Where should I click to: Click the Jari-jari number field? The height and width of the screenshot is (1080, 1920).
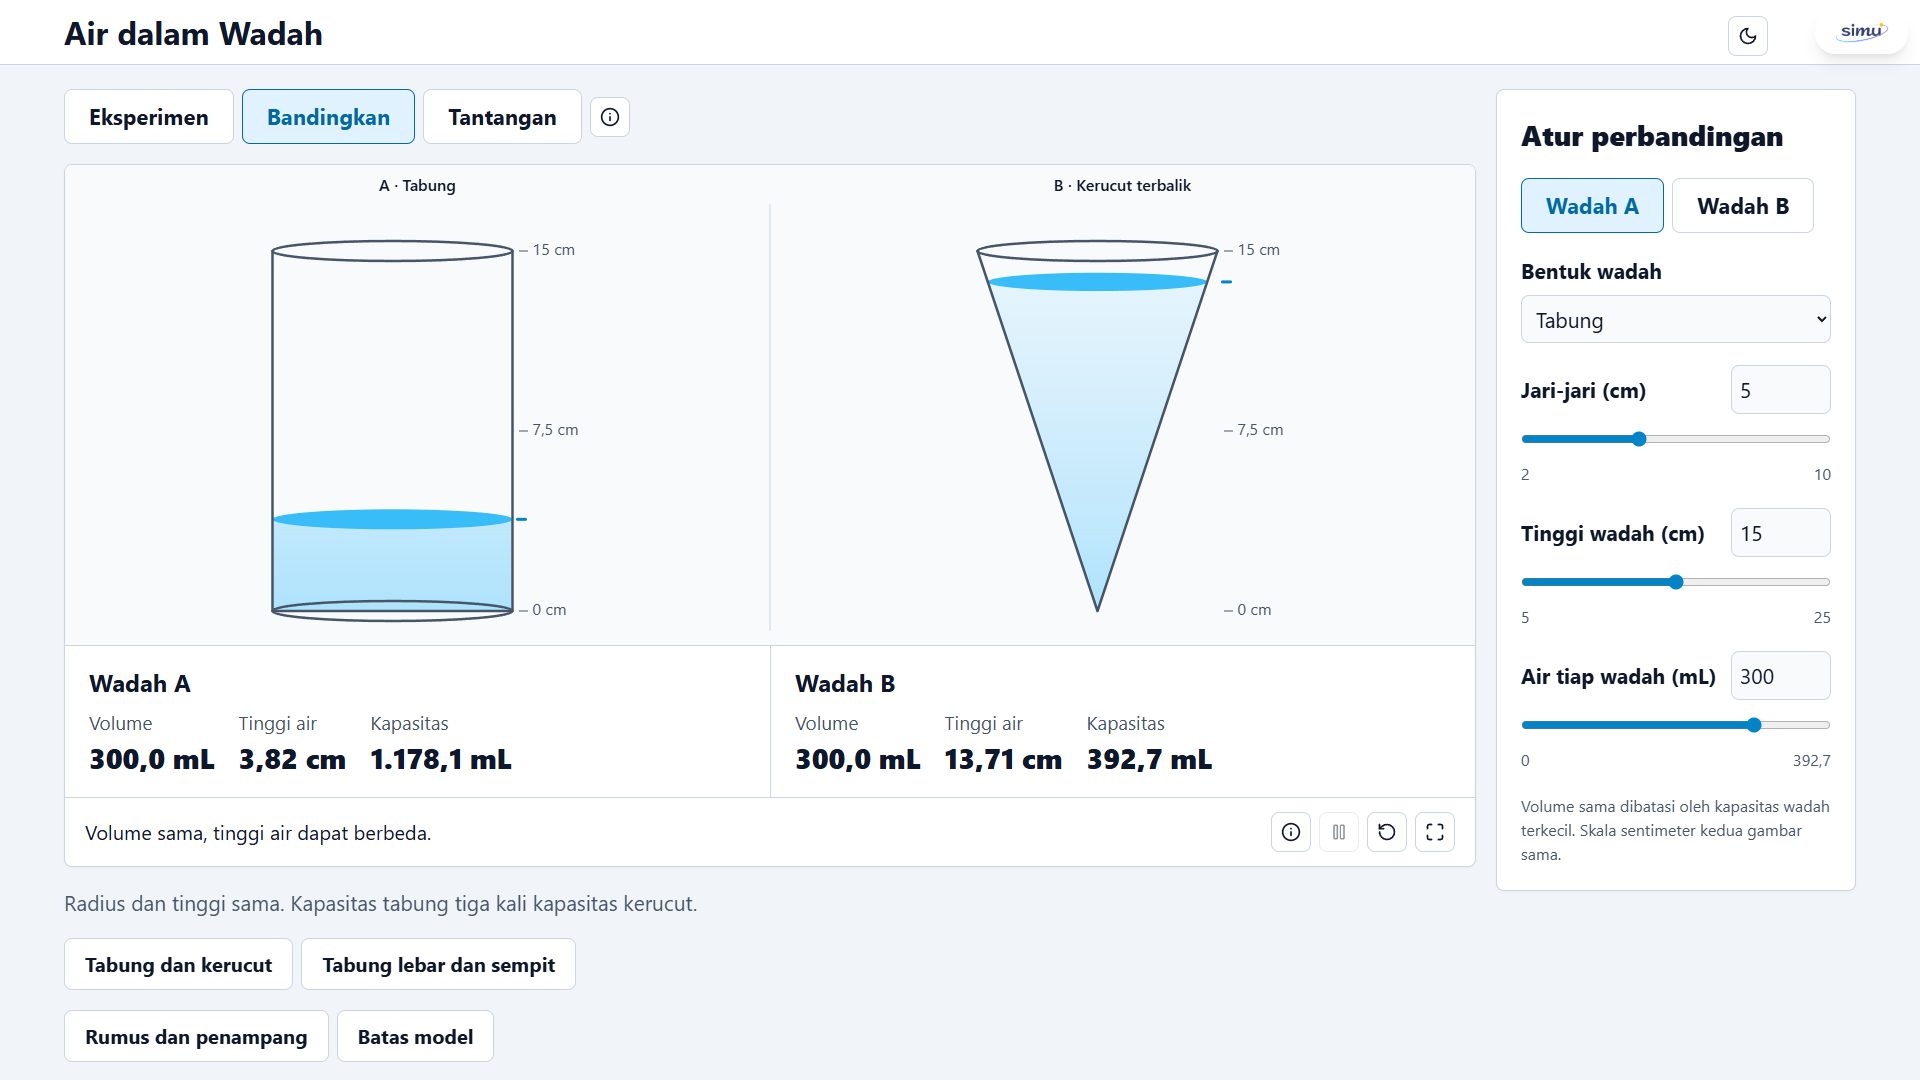[x=1781, y=390]
